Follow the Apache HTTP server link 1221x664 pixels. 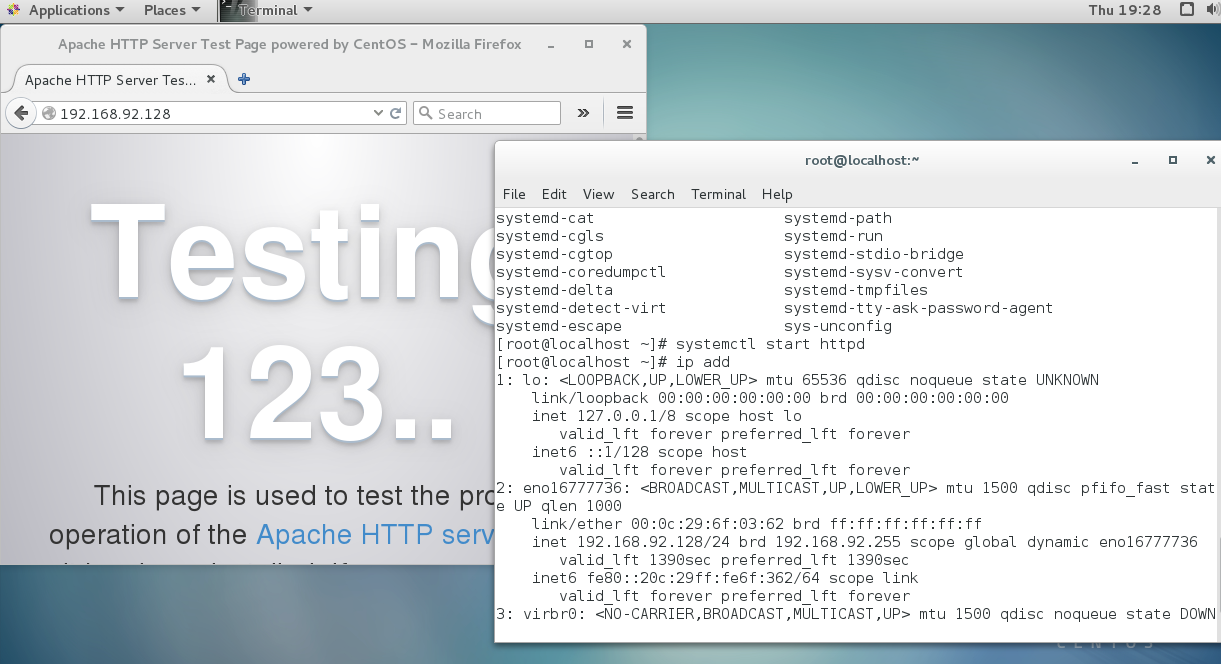[x=376, y=535]
